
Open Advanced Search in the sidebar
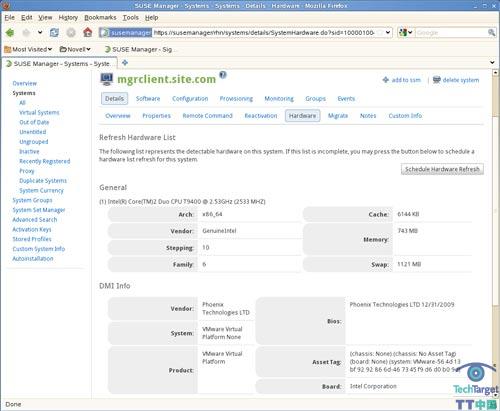click(x=35, y=220)
